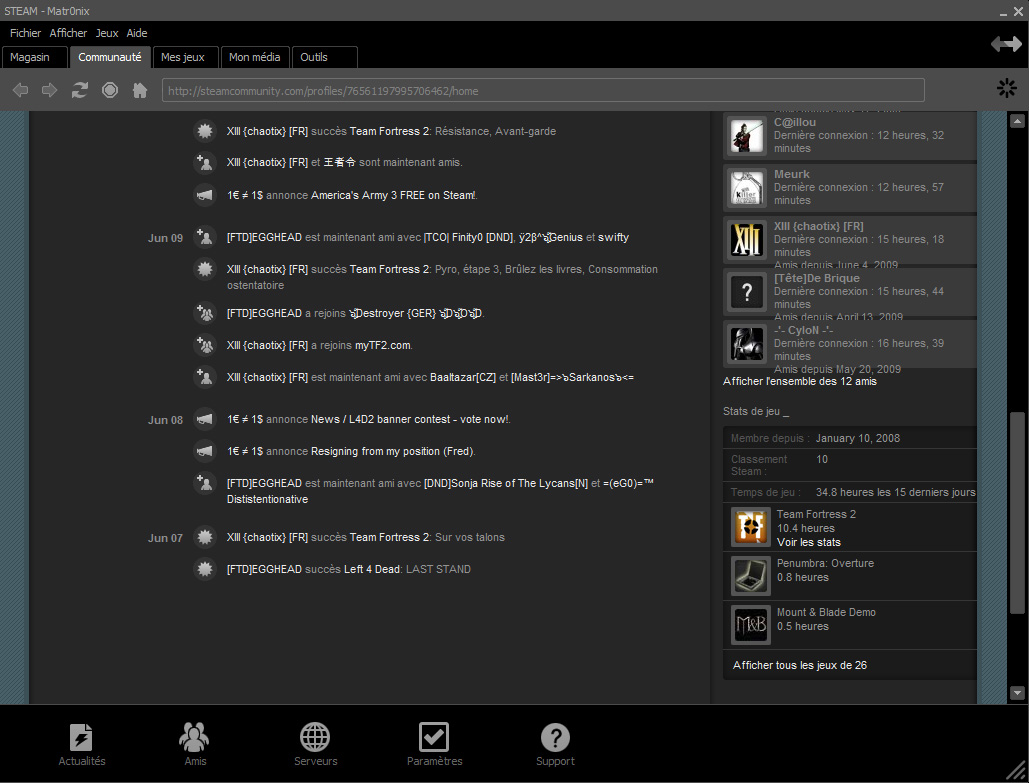The image size is (1029, 783).
Task: Open Penumbra: Overture game link
Action: (825, 563)
